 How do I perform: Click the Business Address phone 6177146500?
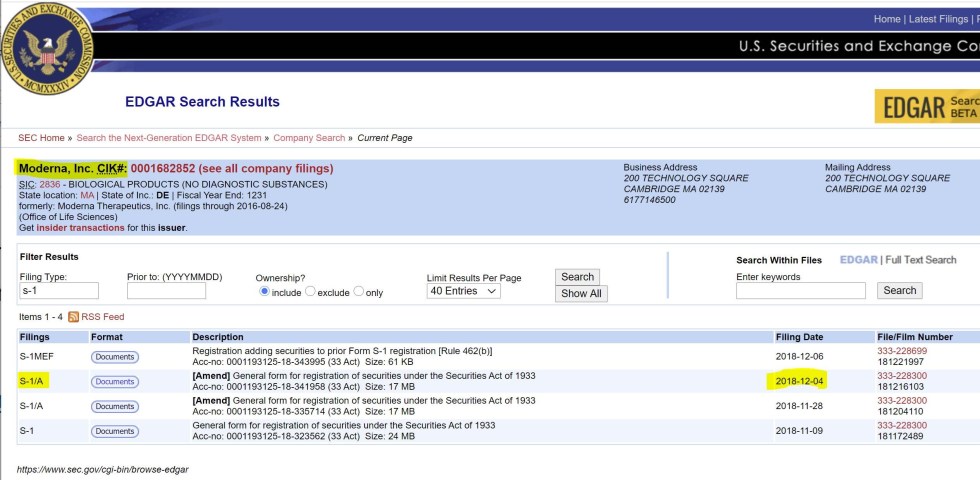649,200
